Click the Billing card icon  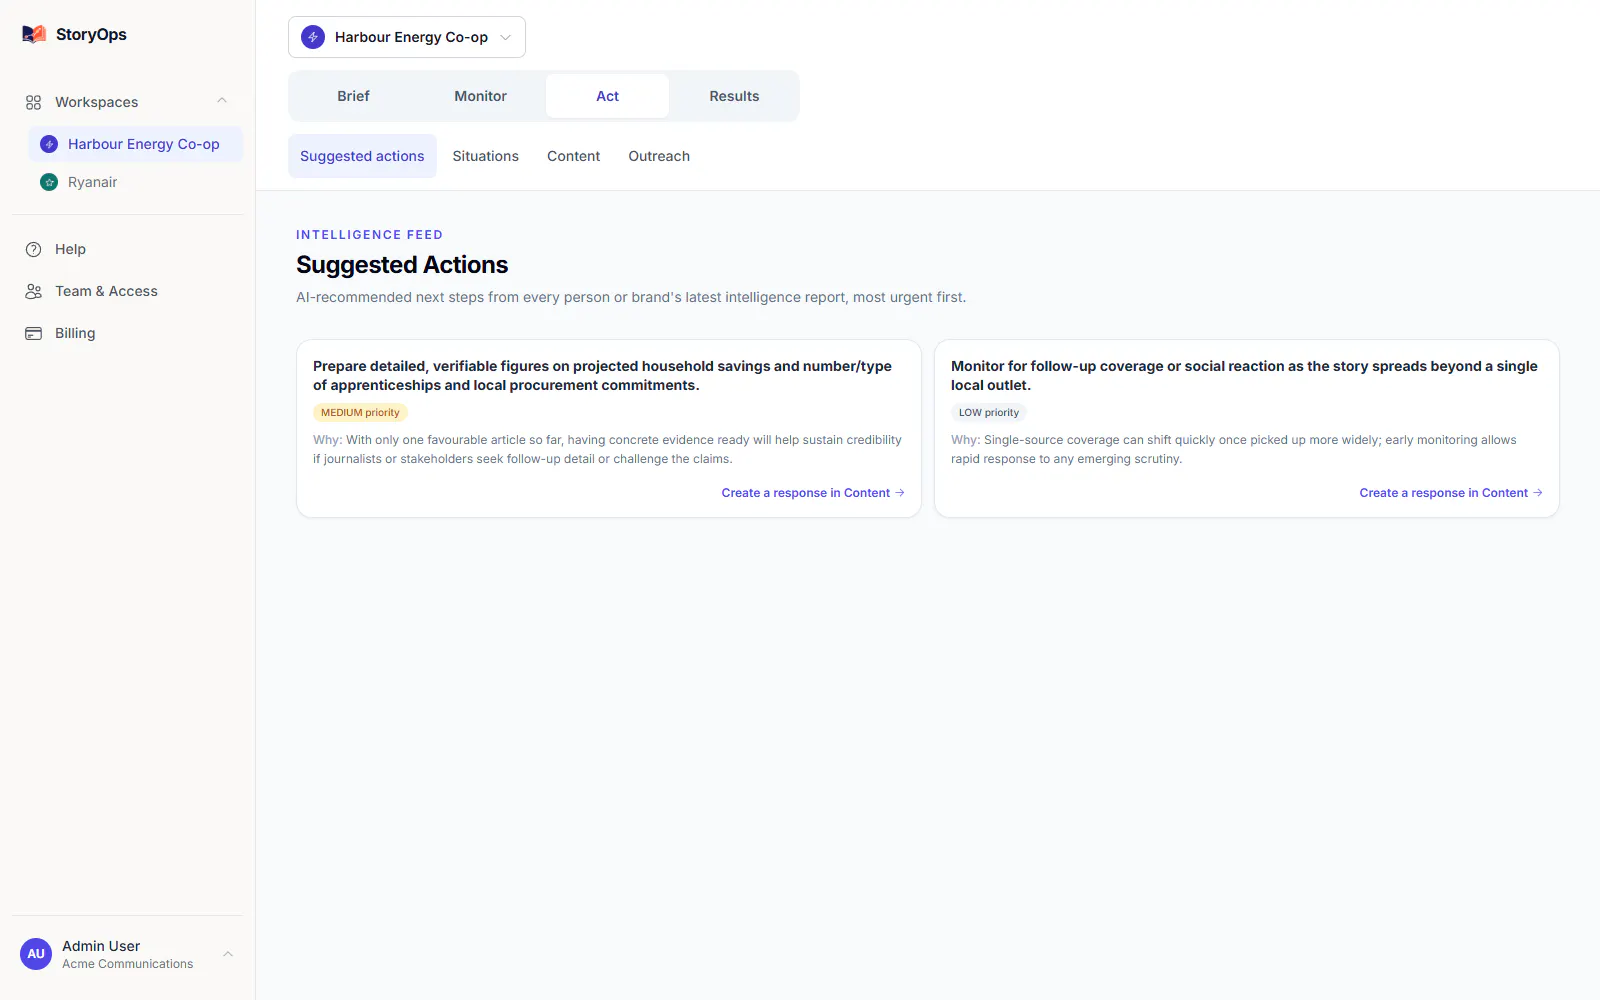coord(33,333)
